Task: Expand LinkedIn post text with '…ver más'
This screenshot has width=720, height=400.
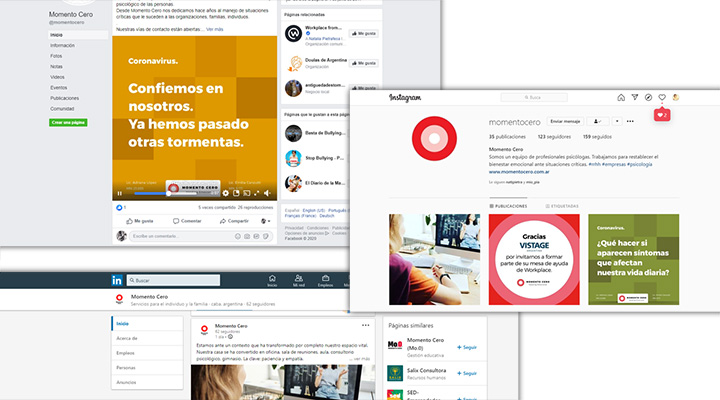Action: pyautogui.click(x=360, y=359)
